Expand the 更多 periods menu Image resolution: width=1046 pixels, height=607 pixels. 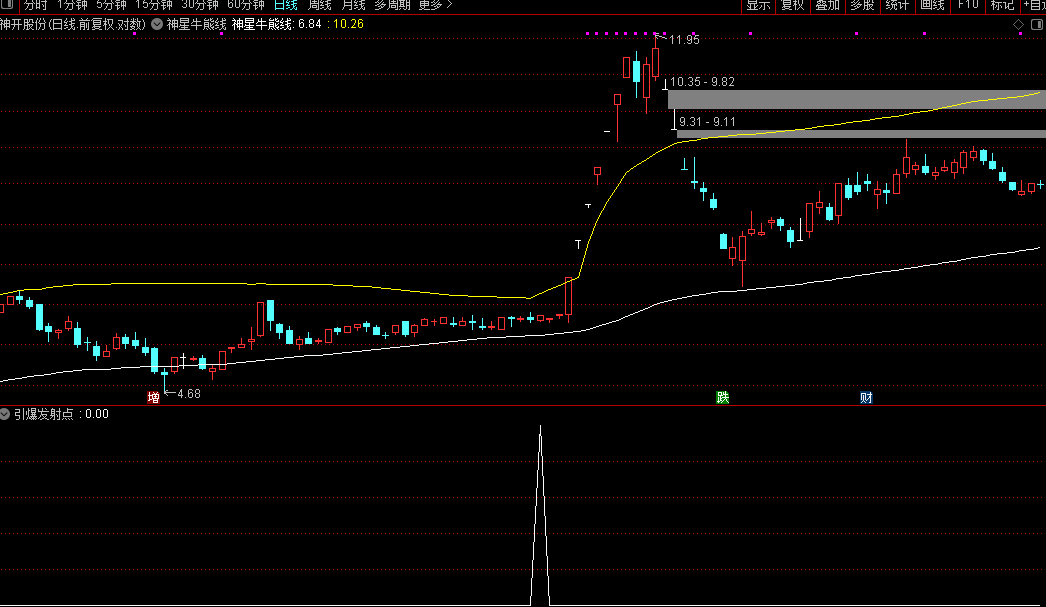coord(436,5)
